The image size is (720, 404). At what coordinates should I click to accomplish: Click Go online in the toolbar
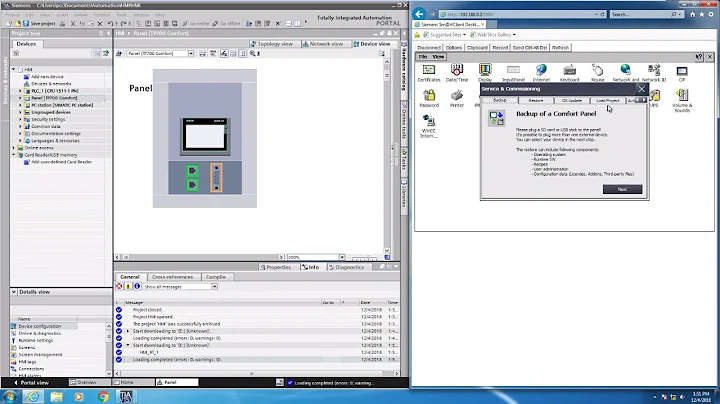pos(196,23)
